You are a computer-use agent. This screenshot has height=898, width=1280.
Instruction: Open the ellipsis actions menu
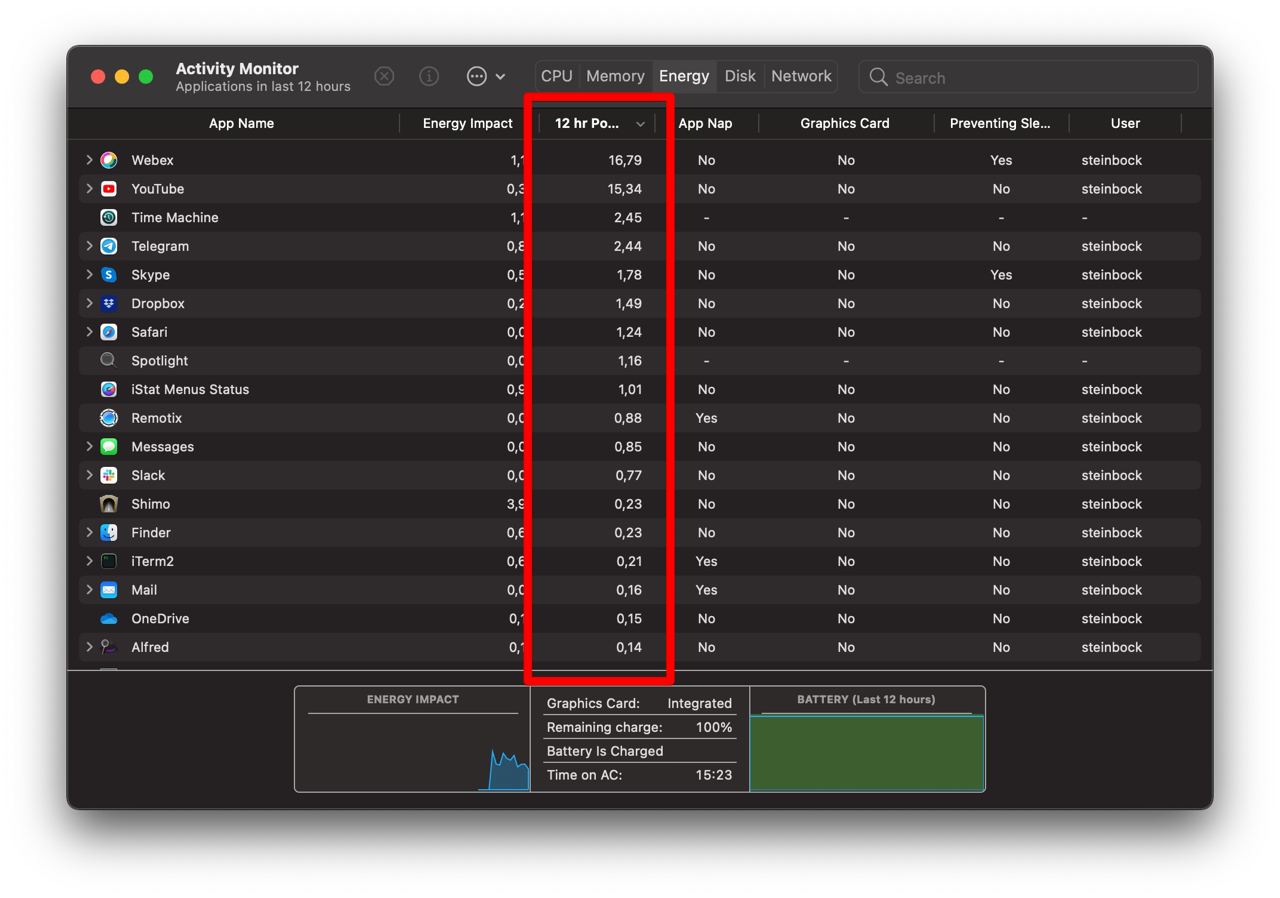click(486, 77)
